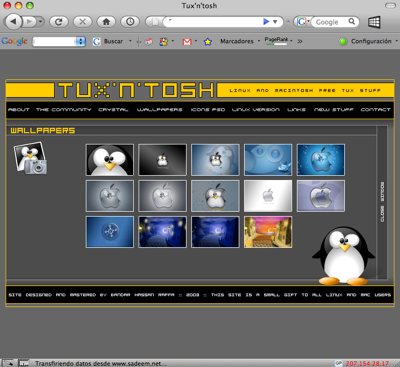Open The Community navigation link

63,109
